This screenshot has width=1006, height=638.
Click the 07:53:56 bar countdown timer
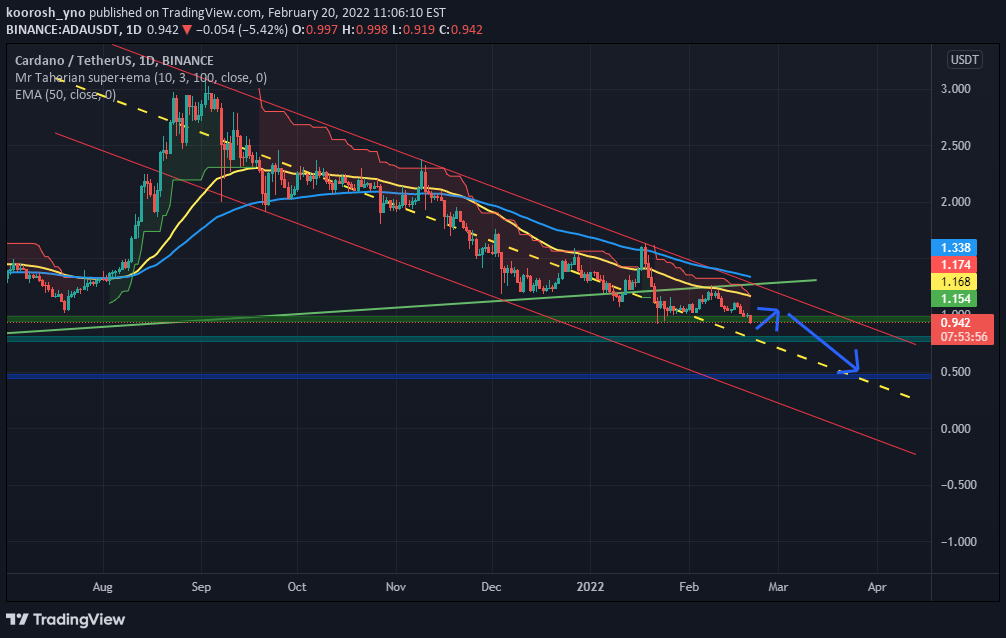click(x=964, y=337)
